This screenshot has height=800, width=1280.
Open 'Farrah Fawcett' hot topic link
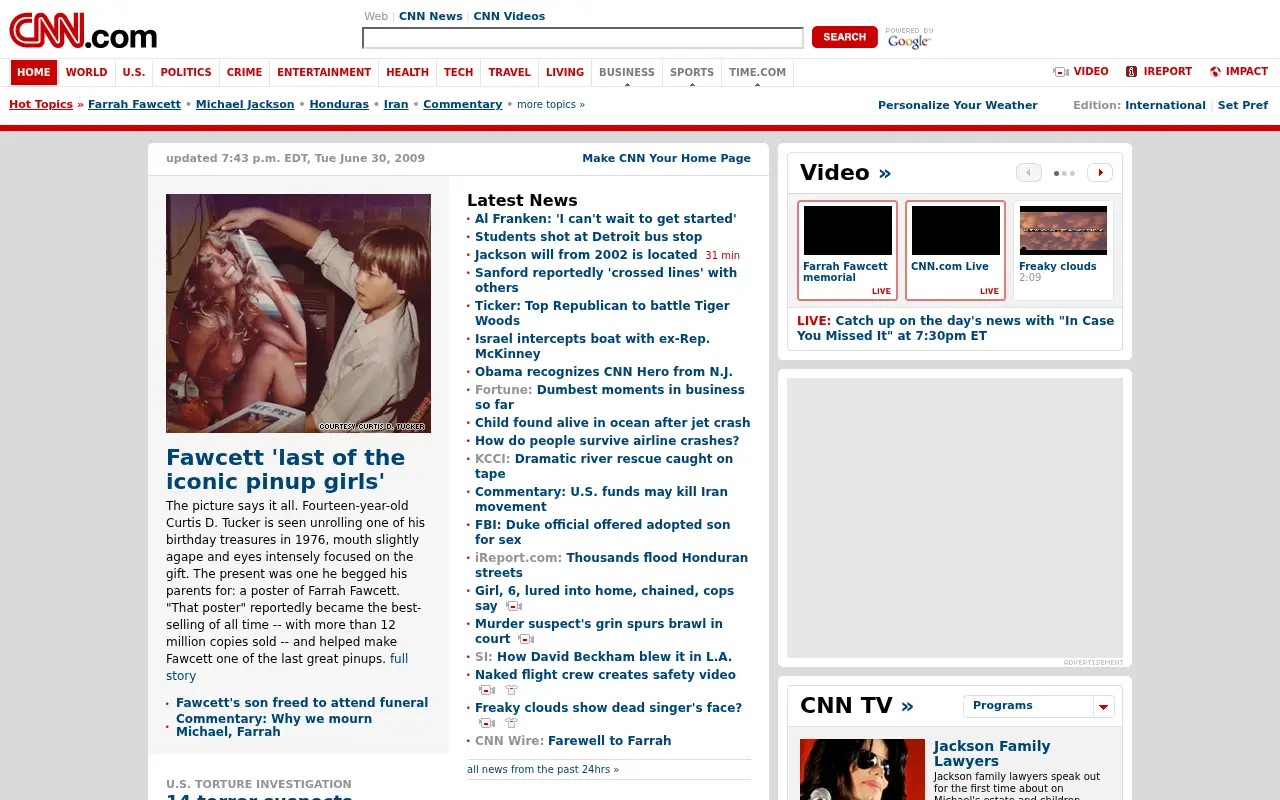[x=134, y=104]
